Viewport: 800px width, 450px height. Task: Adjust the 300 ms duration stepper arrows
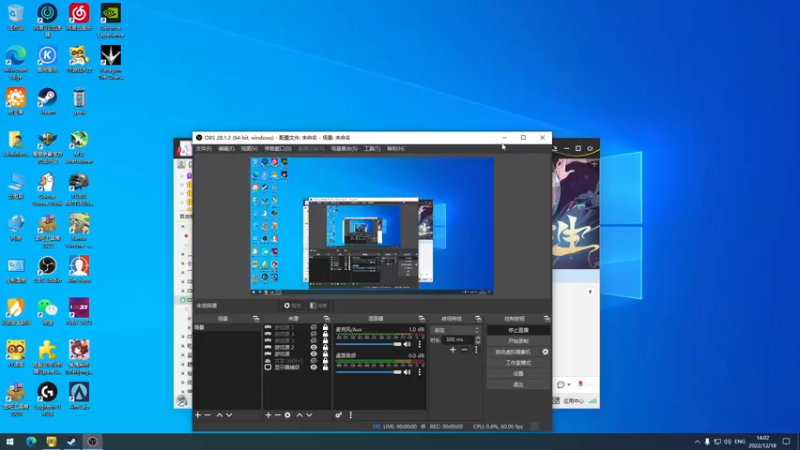coord(478,339)
